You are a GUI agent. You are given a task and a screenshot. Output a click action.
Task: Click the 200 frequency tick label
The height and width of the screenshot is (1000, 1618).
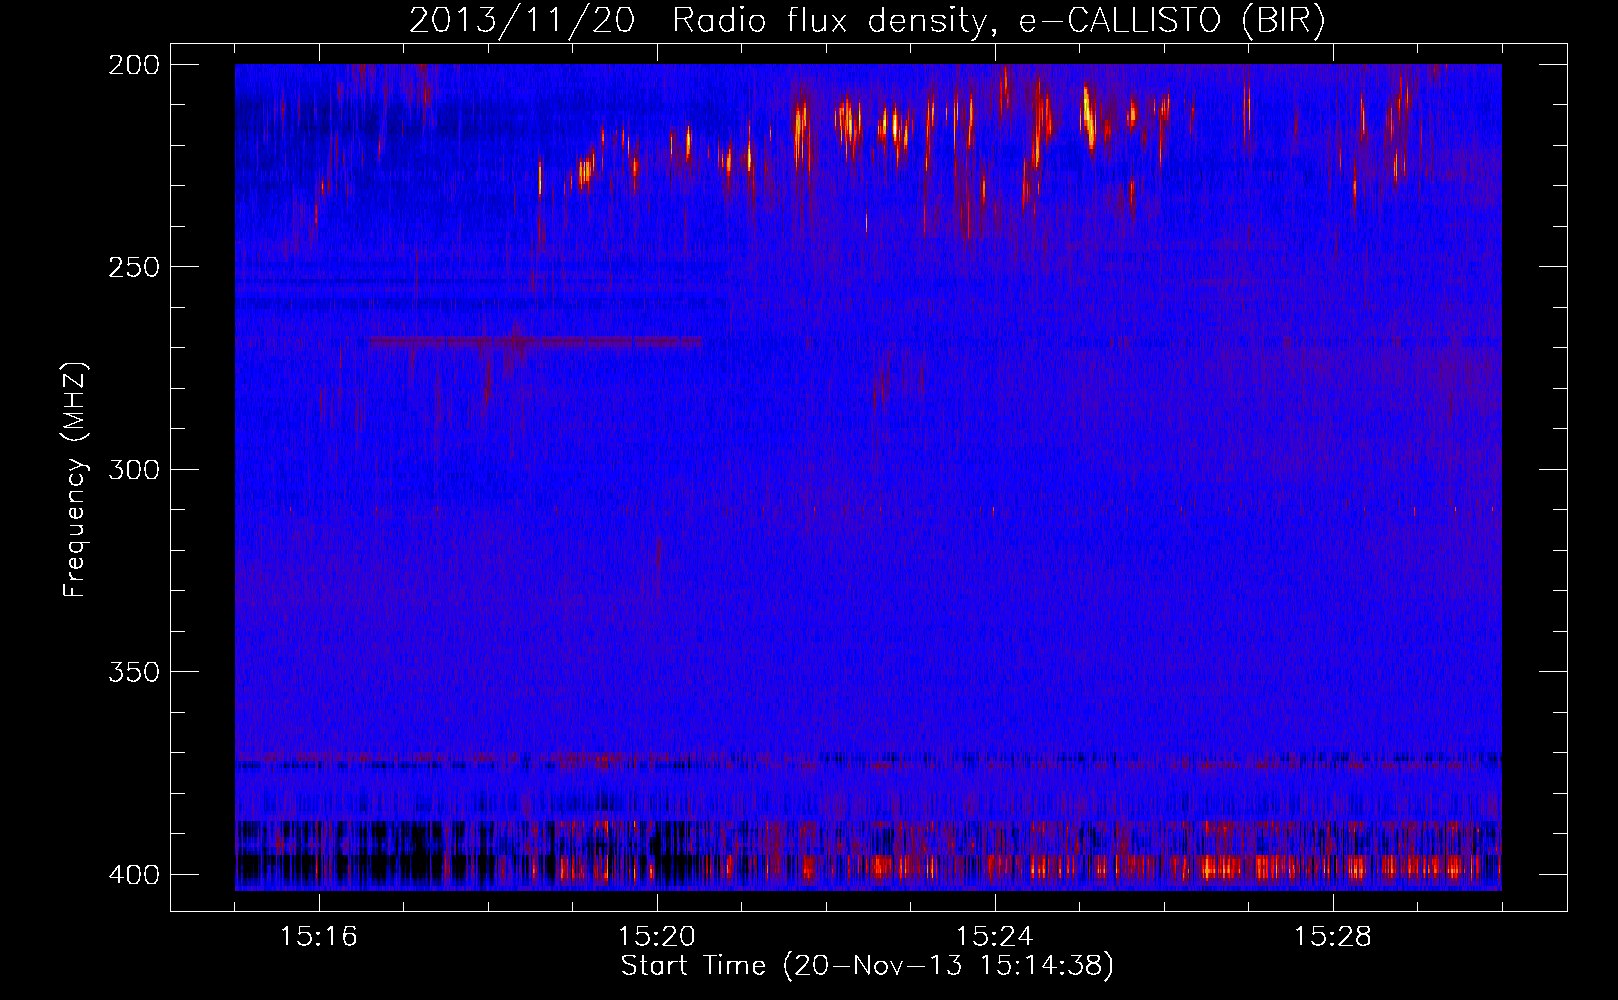click(x=133, y=64)
